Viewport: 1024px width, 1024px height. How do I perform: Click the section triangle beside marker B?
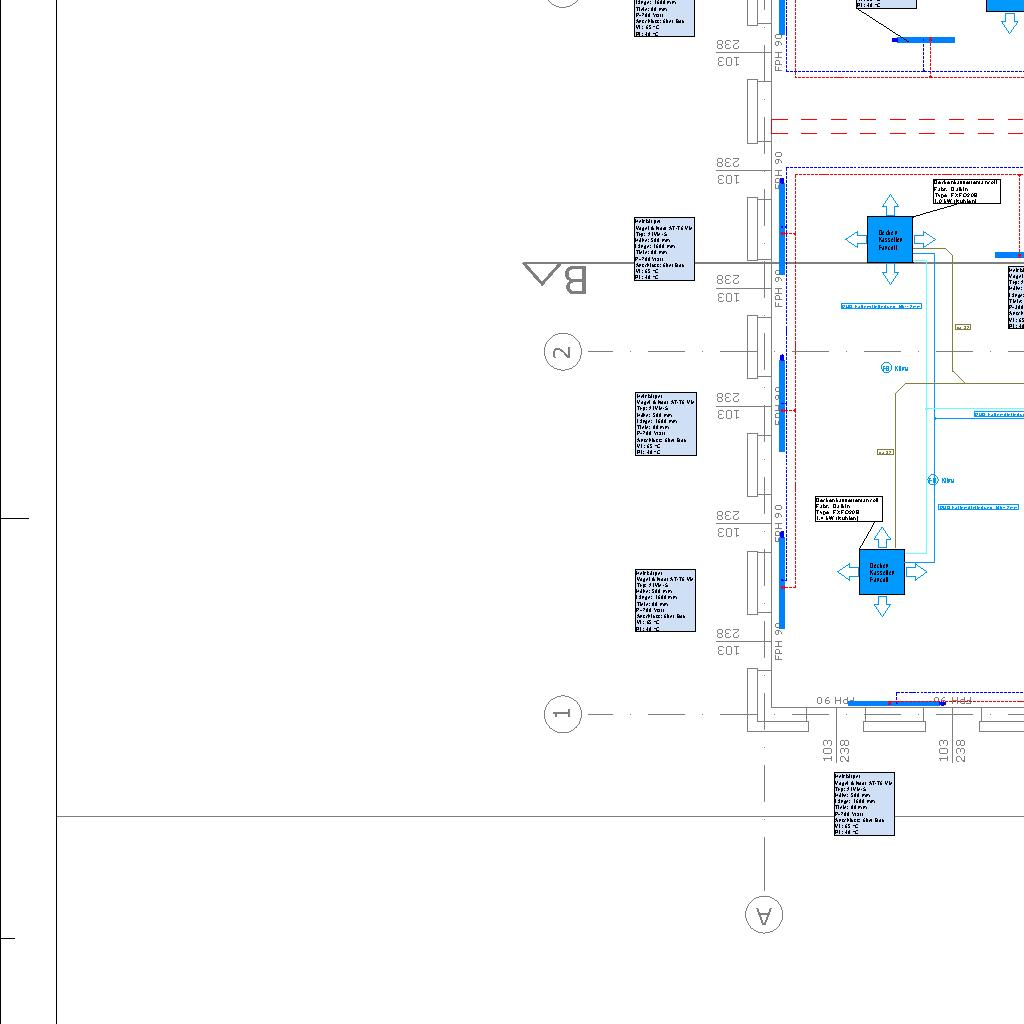541,274
